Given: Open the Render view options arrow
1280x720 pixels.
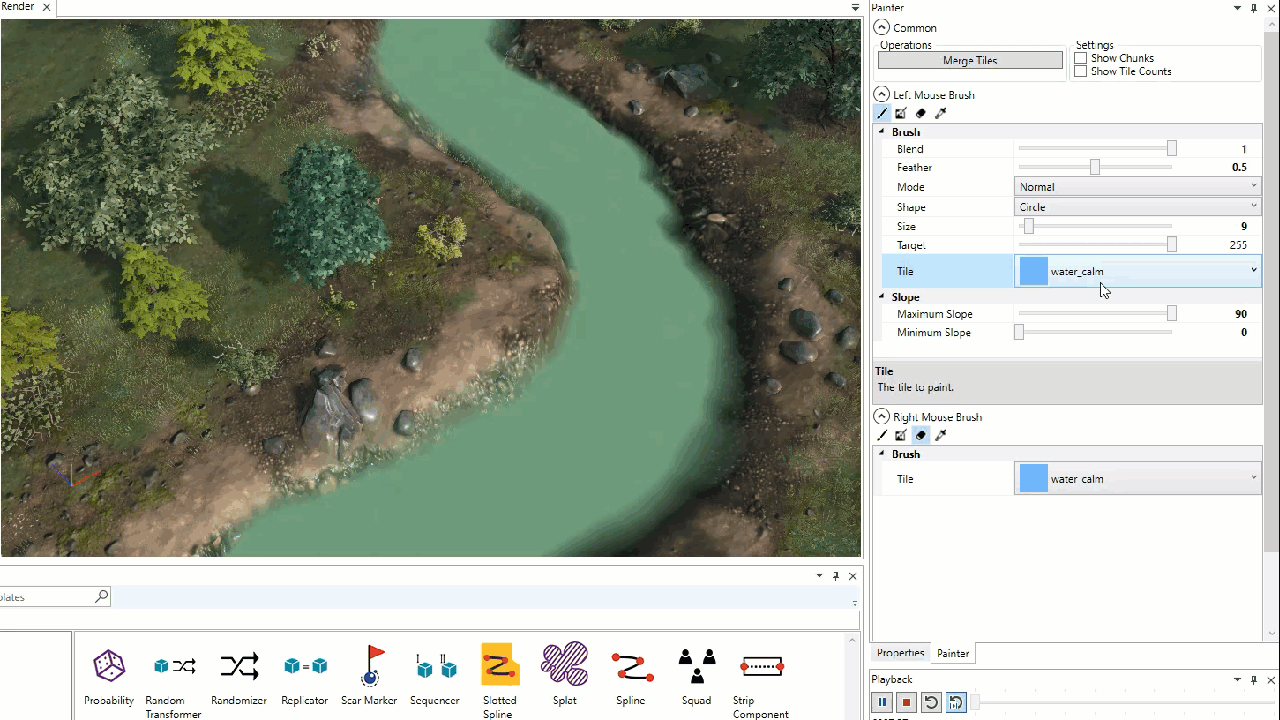Looking at the screenshot, I should [x=855, y=8].
